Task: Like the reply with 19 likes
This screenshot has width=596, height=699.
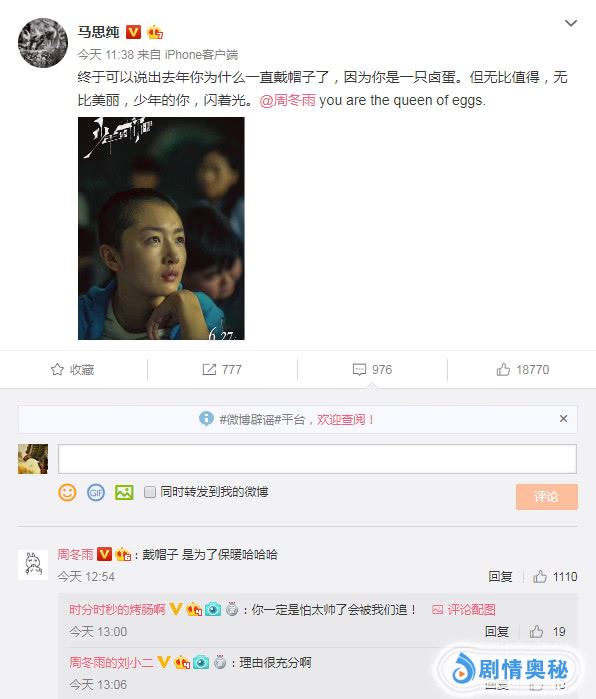Action: (536, 631)
